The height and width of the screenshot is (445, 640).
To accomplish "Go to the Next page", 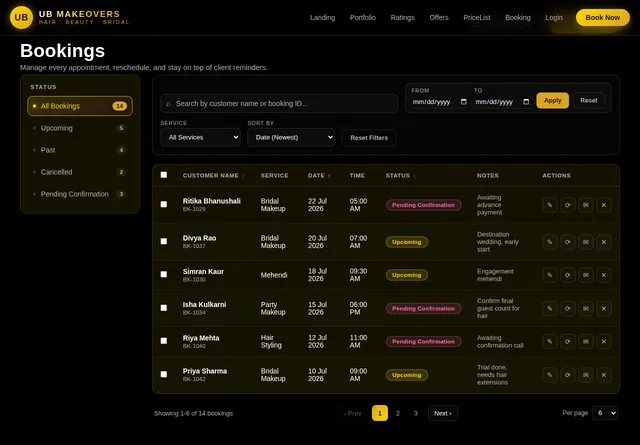I will 442,413.
